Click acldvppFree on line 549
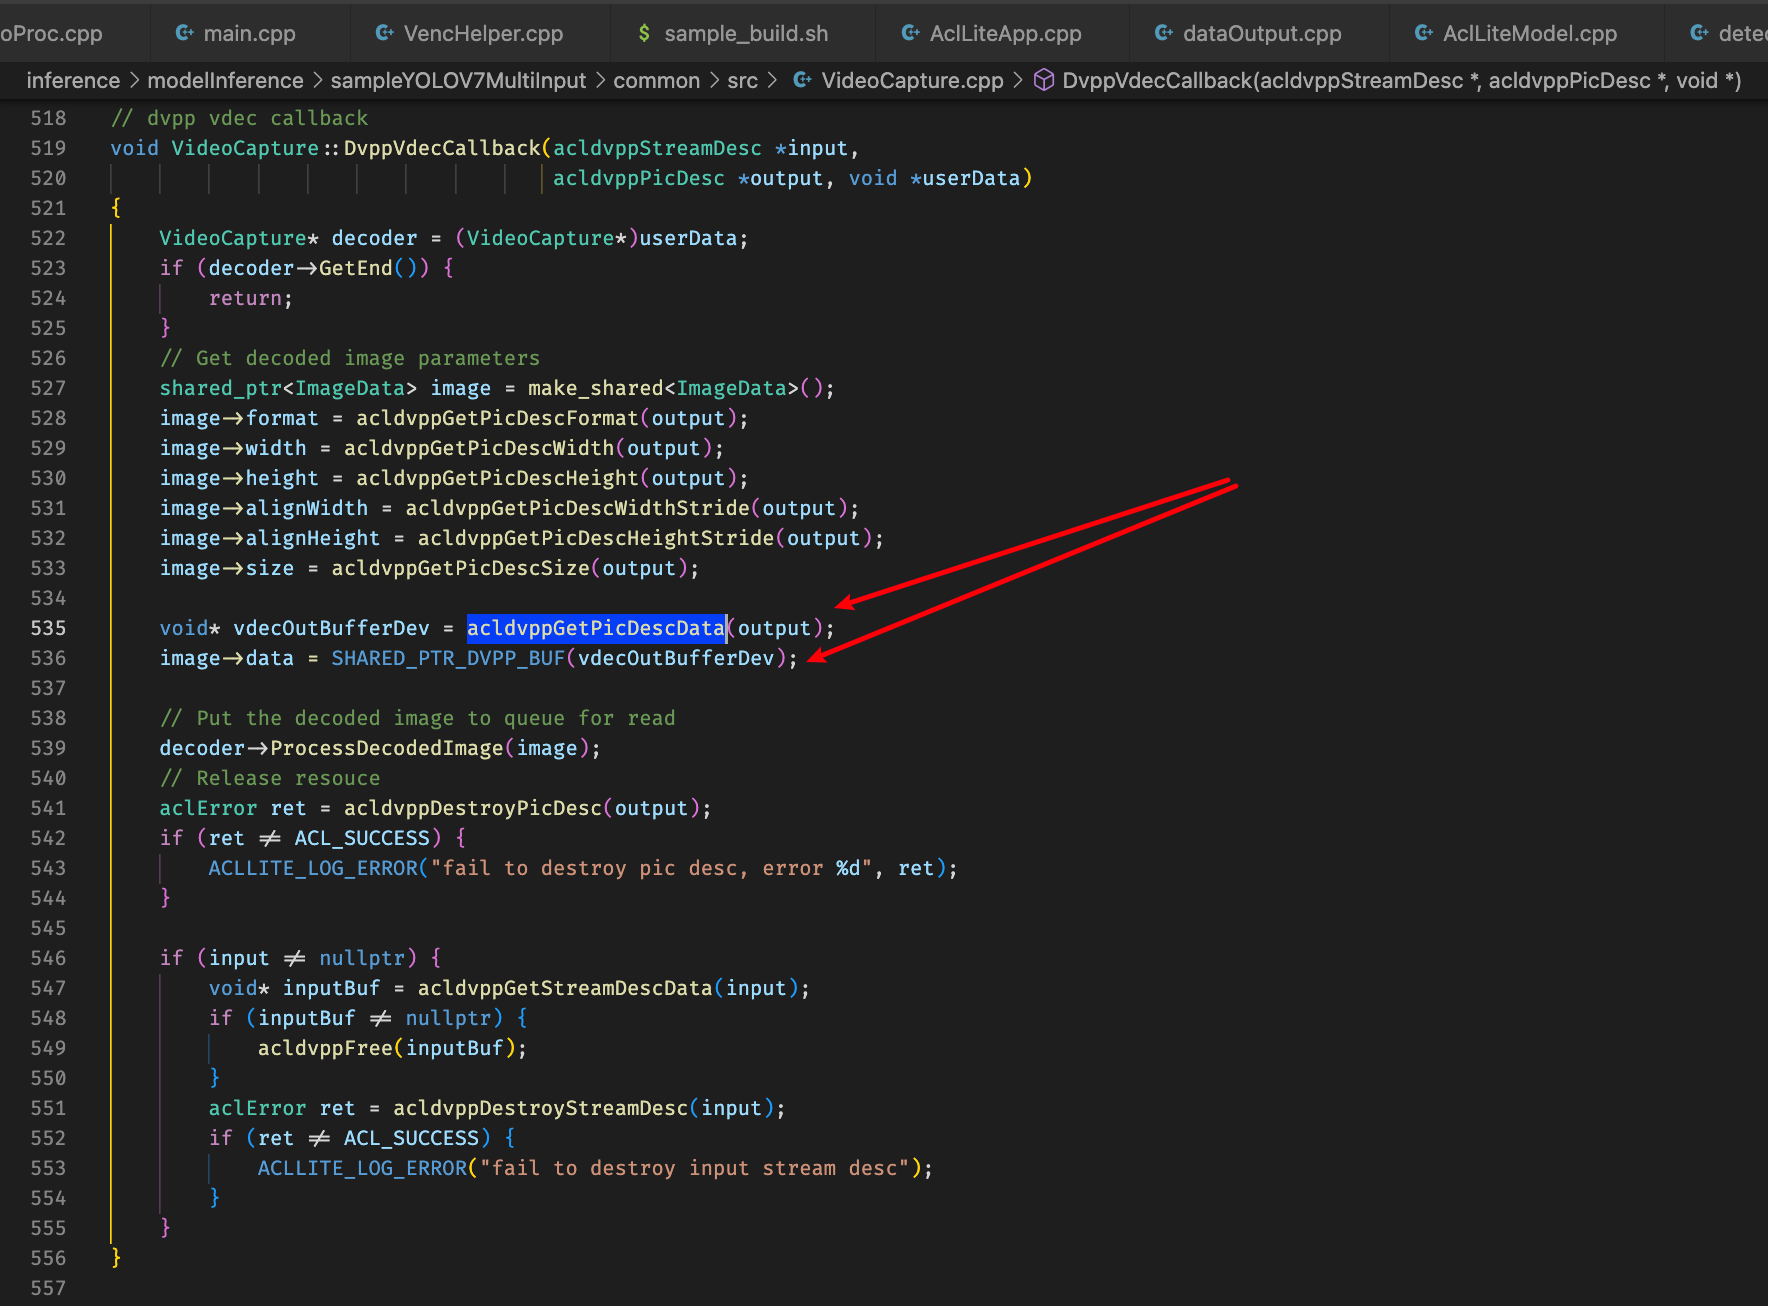 coord(325,1048)
